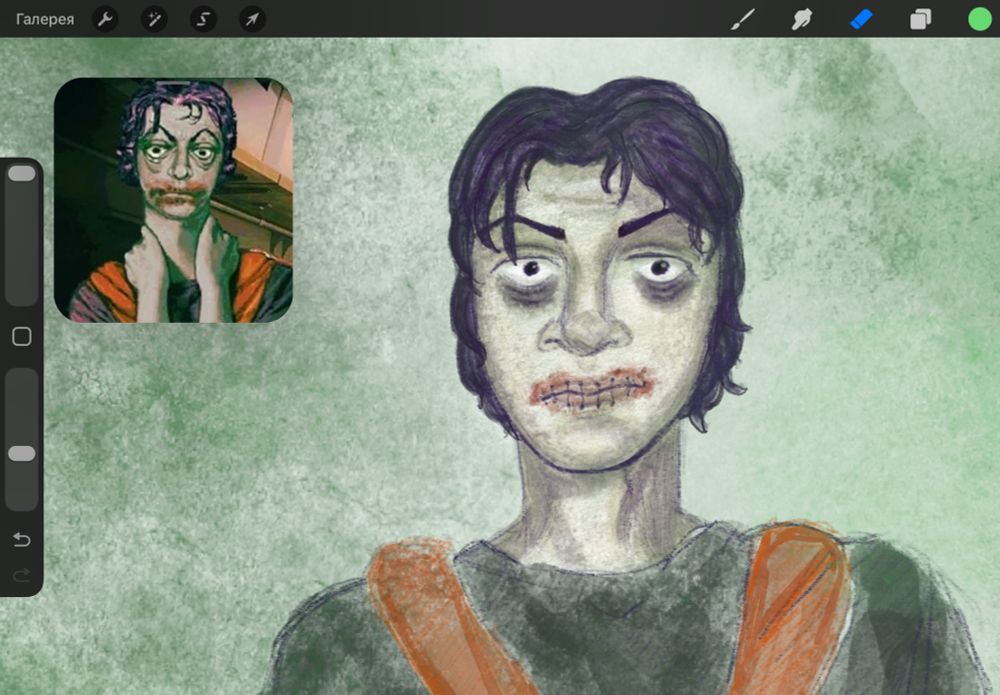Click the brush opacity slider handle
Image resolution: width=1000 pixels, height=695 pixels.
[x=22, y=453]
